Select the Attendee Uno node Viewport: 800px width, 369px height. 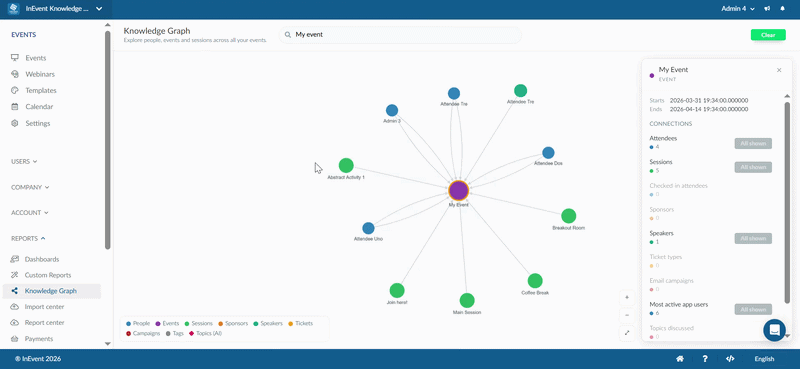(x=368, y=228)
